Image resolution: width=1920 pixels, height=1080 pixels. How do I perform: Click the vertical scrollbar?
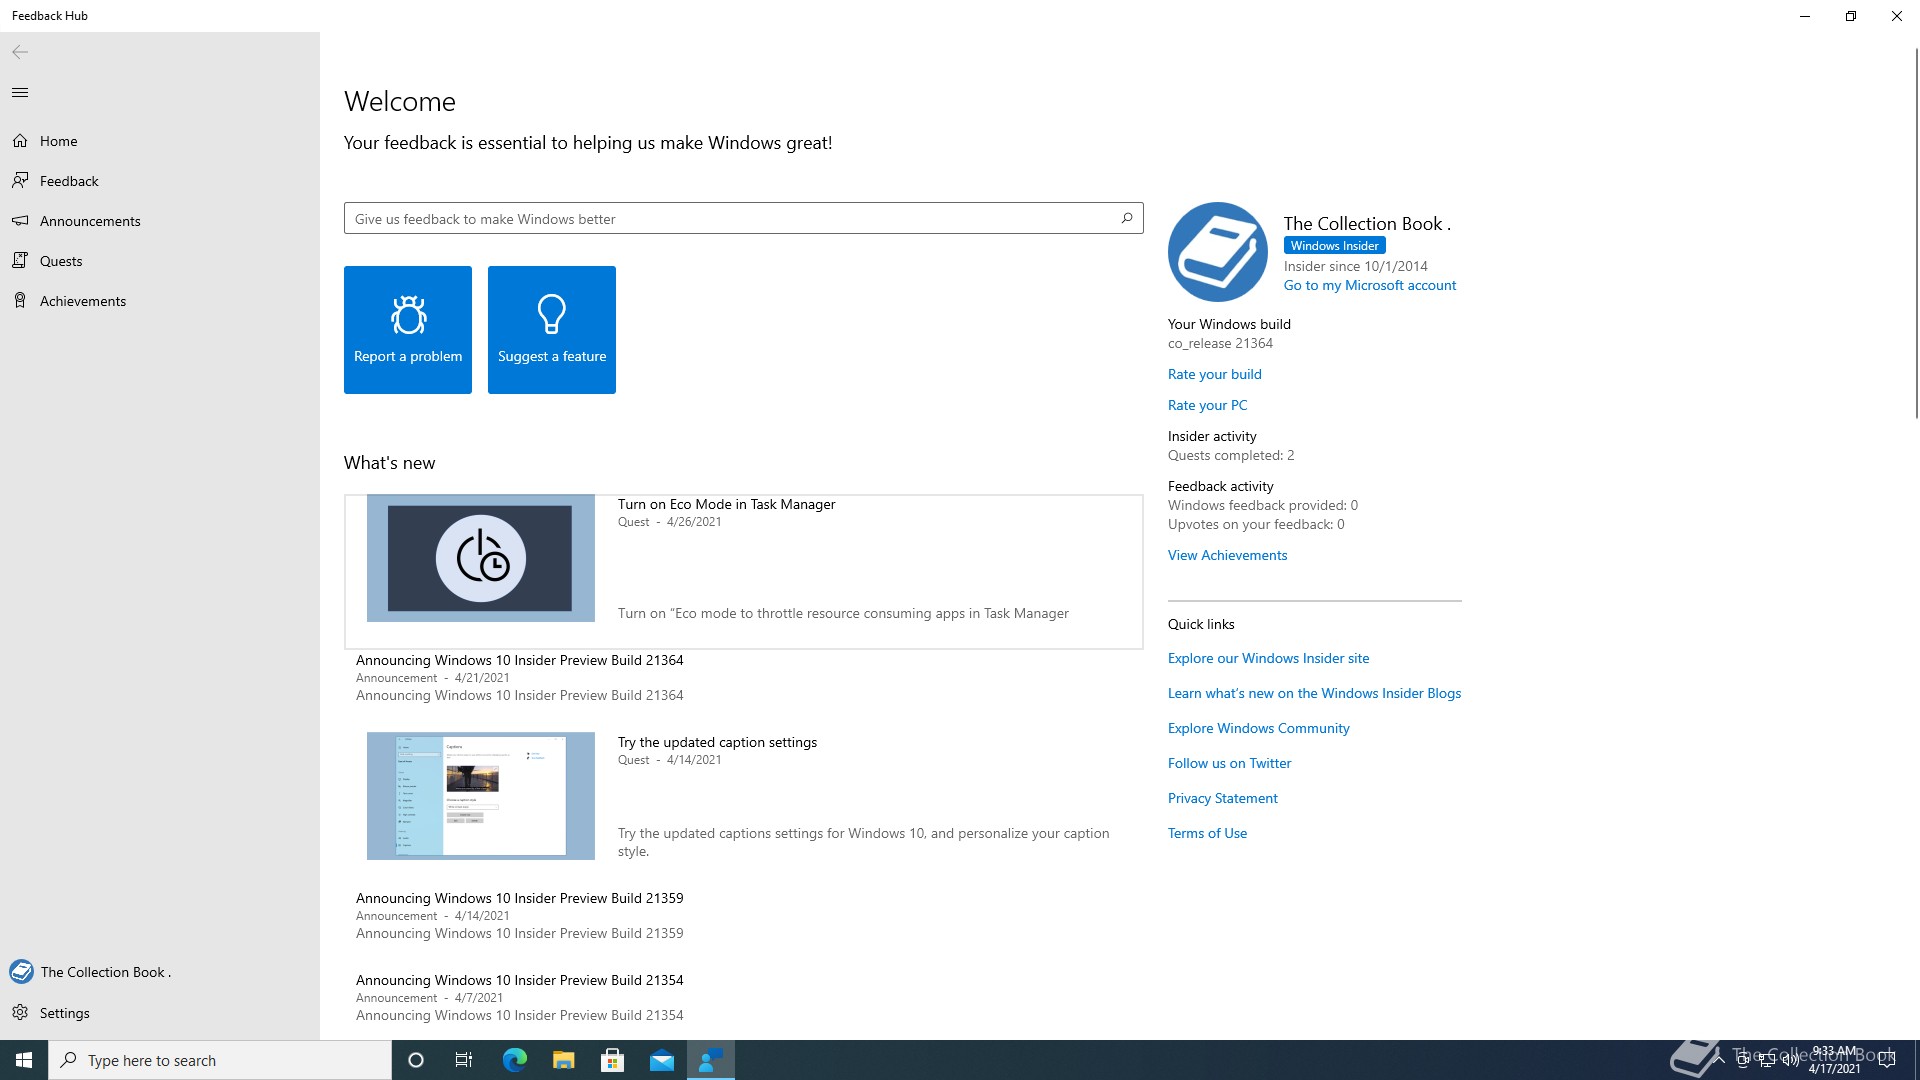[x=1916, y=232]
